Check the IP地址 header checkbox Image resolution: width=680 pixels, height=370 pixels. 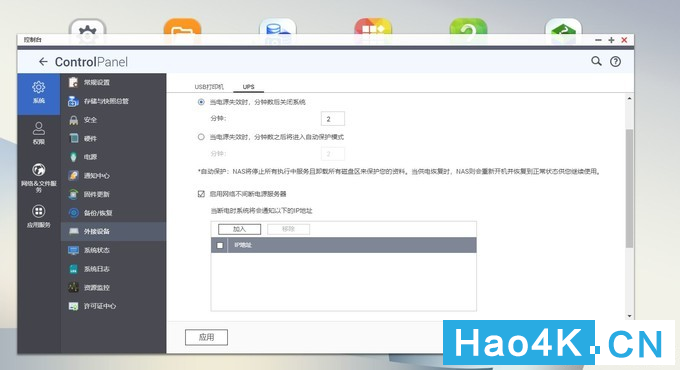[220, 246]
